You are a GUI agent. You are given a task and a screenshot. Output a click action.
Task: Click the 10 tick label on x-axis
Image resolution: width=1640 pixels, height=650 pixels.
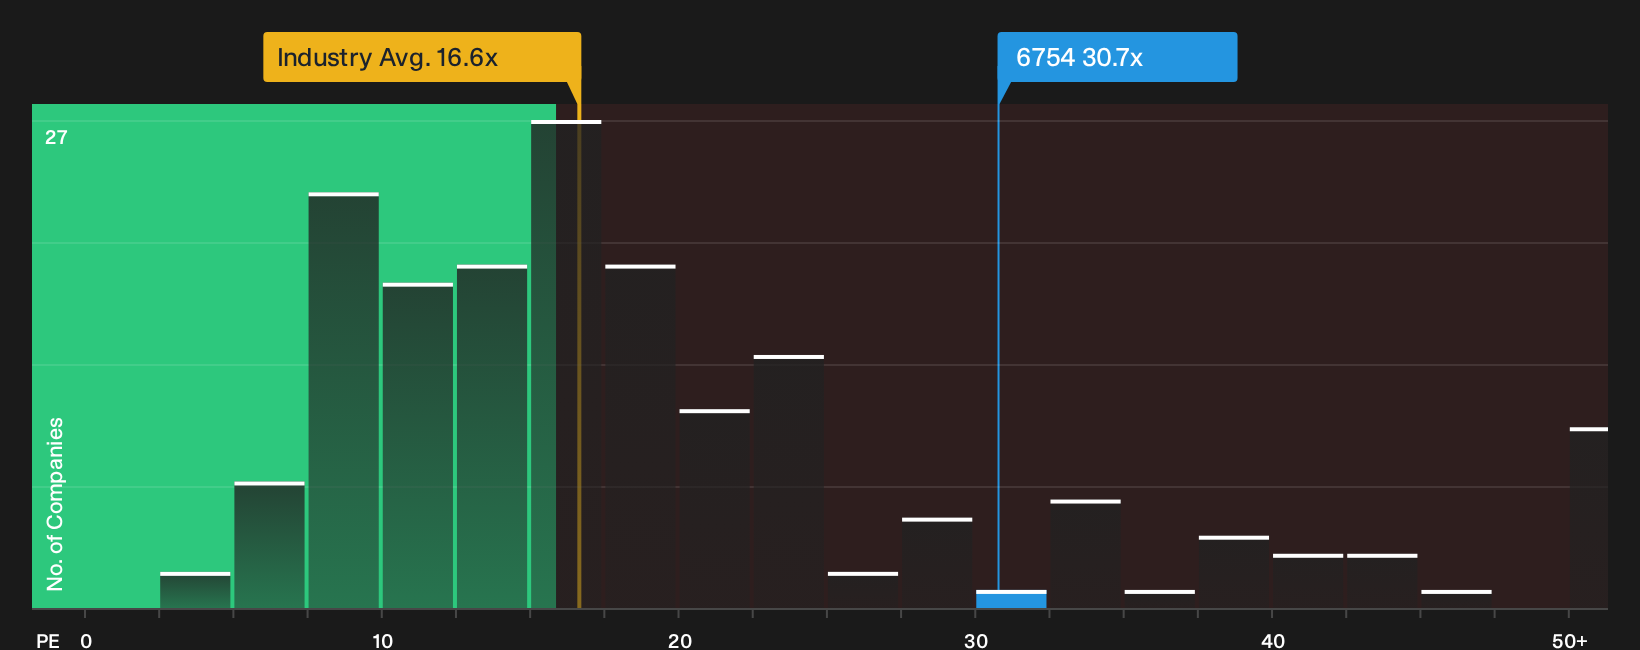[x=383, y=641]
